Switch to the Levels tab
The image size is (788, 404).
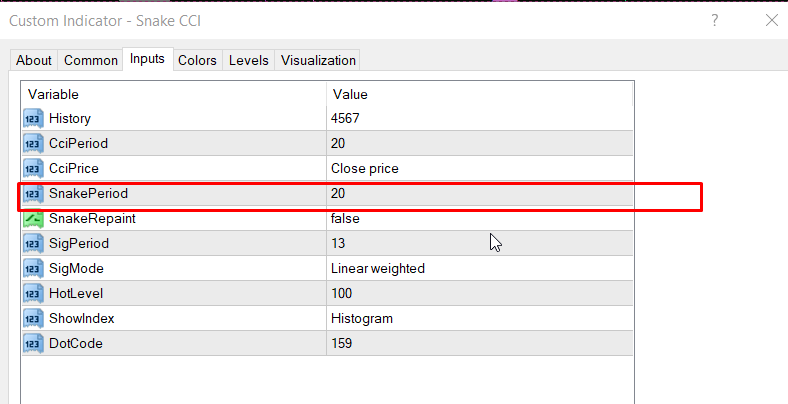(248, 60)
